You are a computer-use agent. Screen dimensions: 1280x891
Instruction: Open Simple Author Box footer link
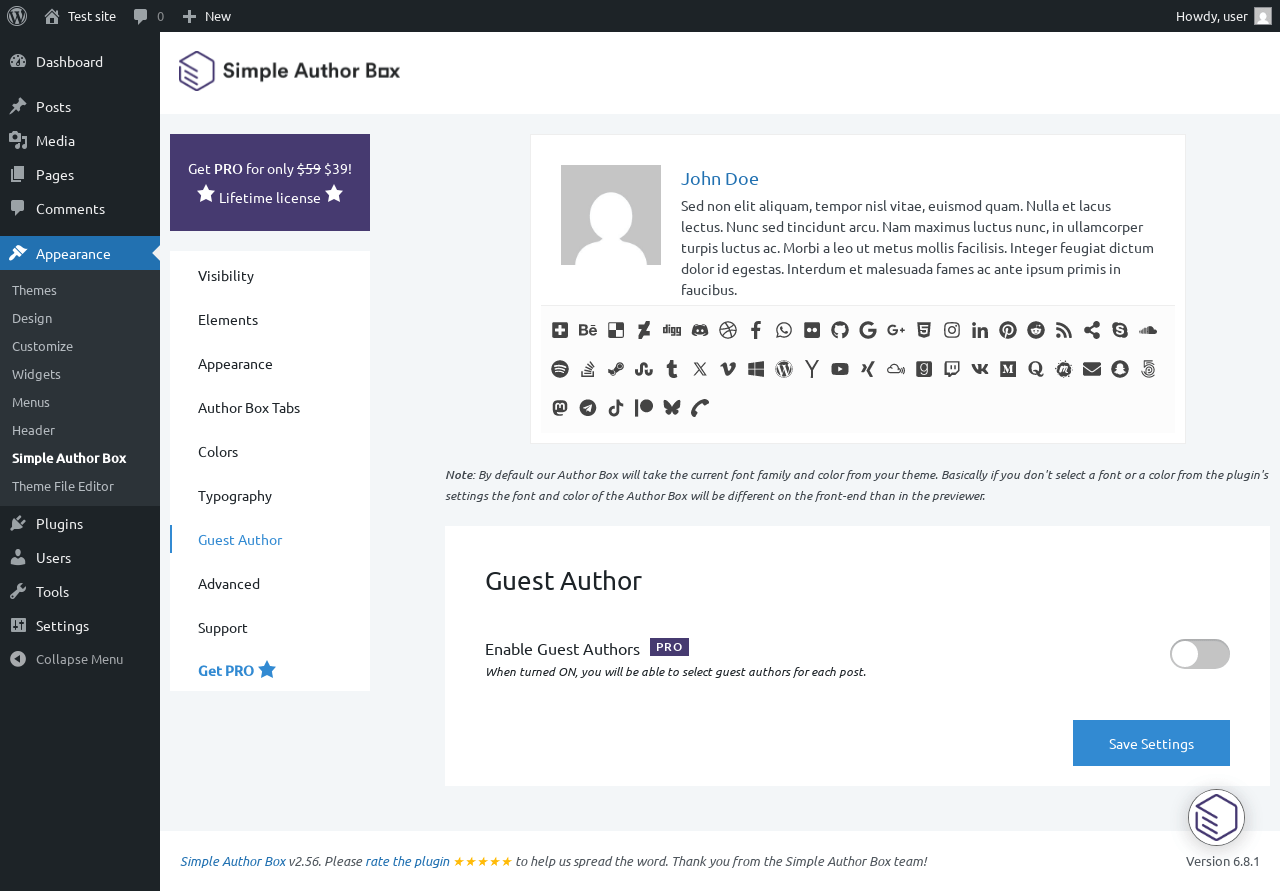[233, 861]
